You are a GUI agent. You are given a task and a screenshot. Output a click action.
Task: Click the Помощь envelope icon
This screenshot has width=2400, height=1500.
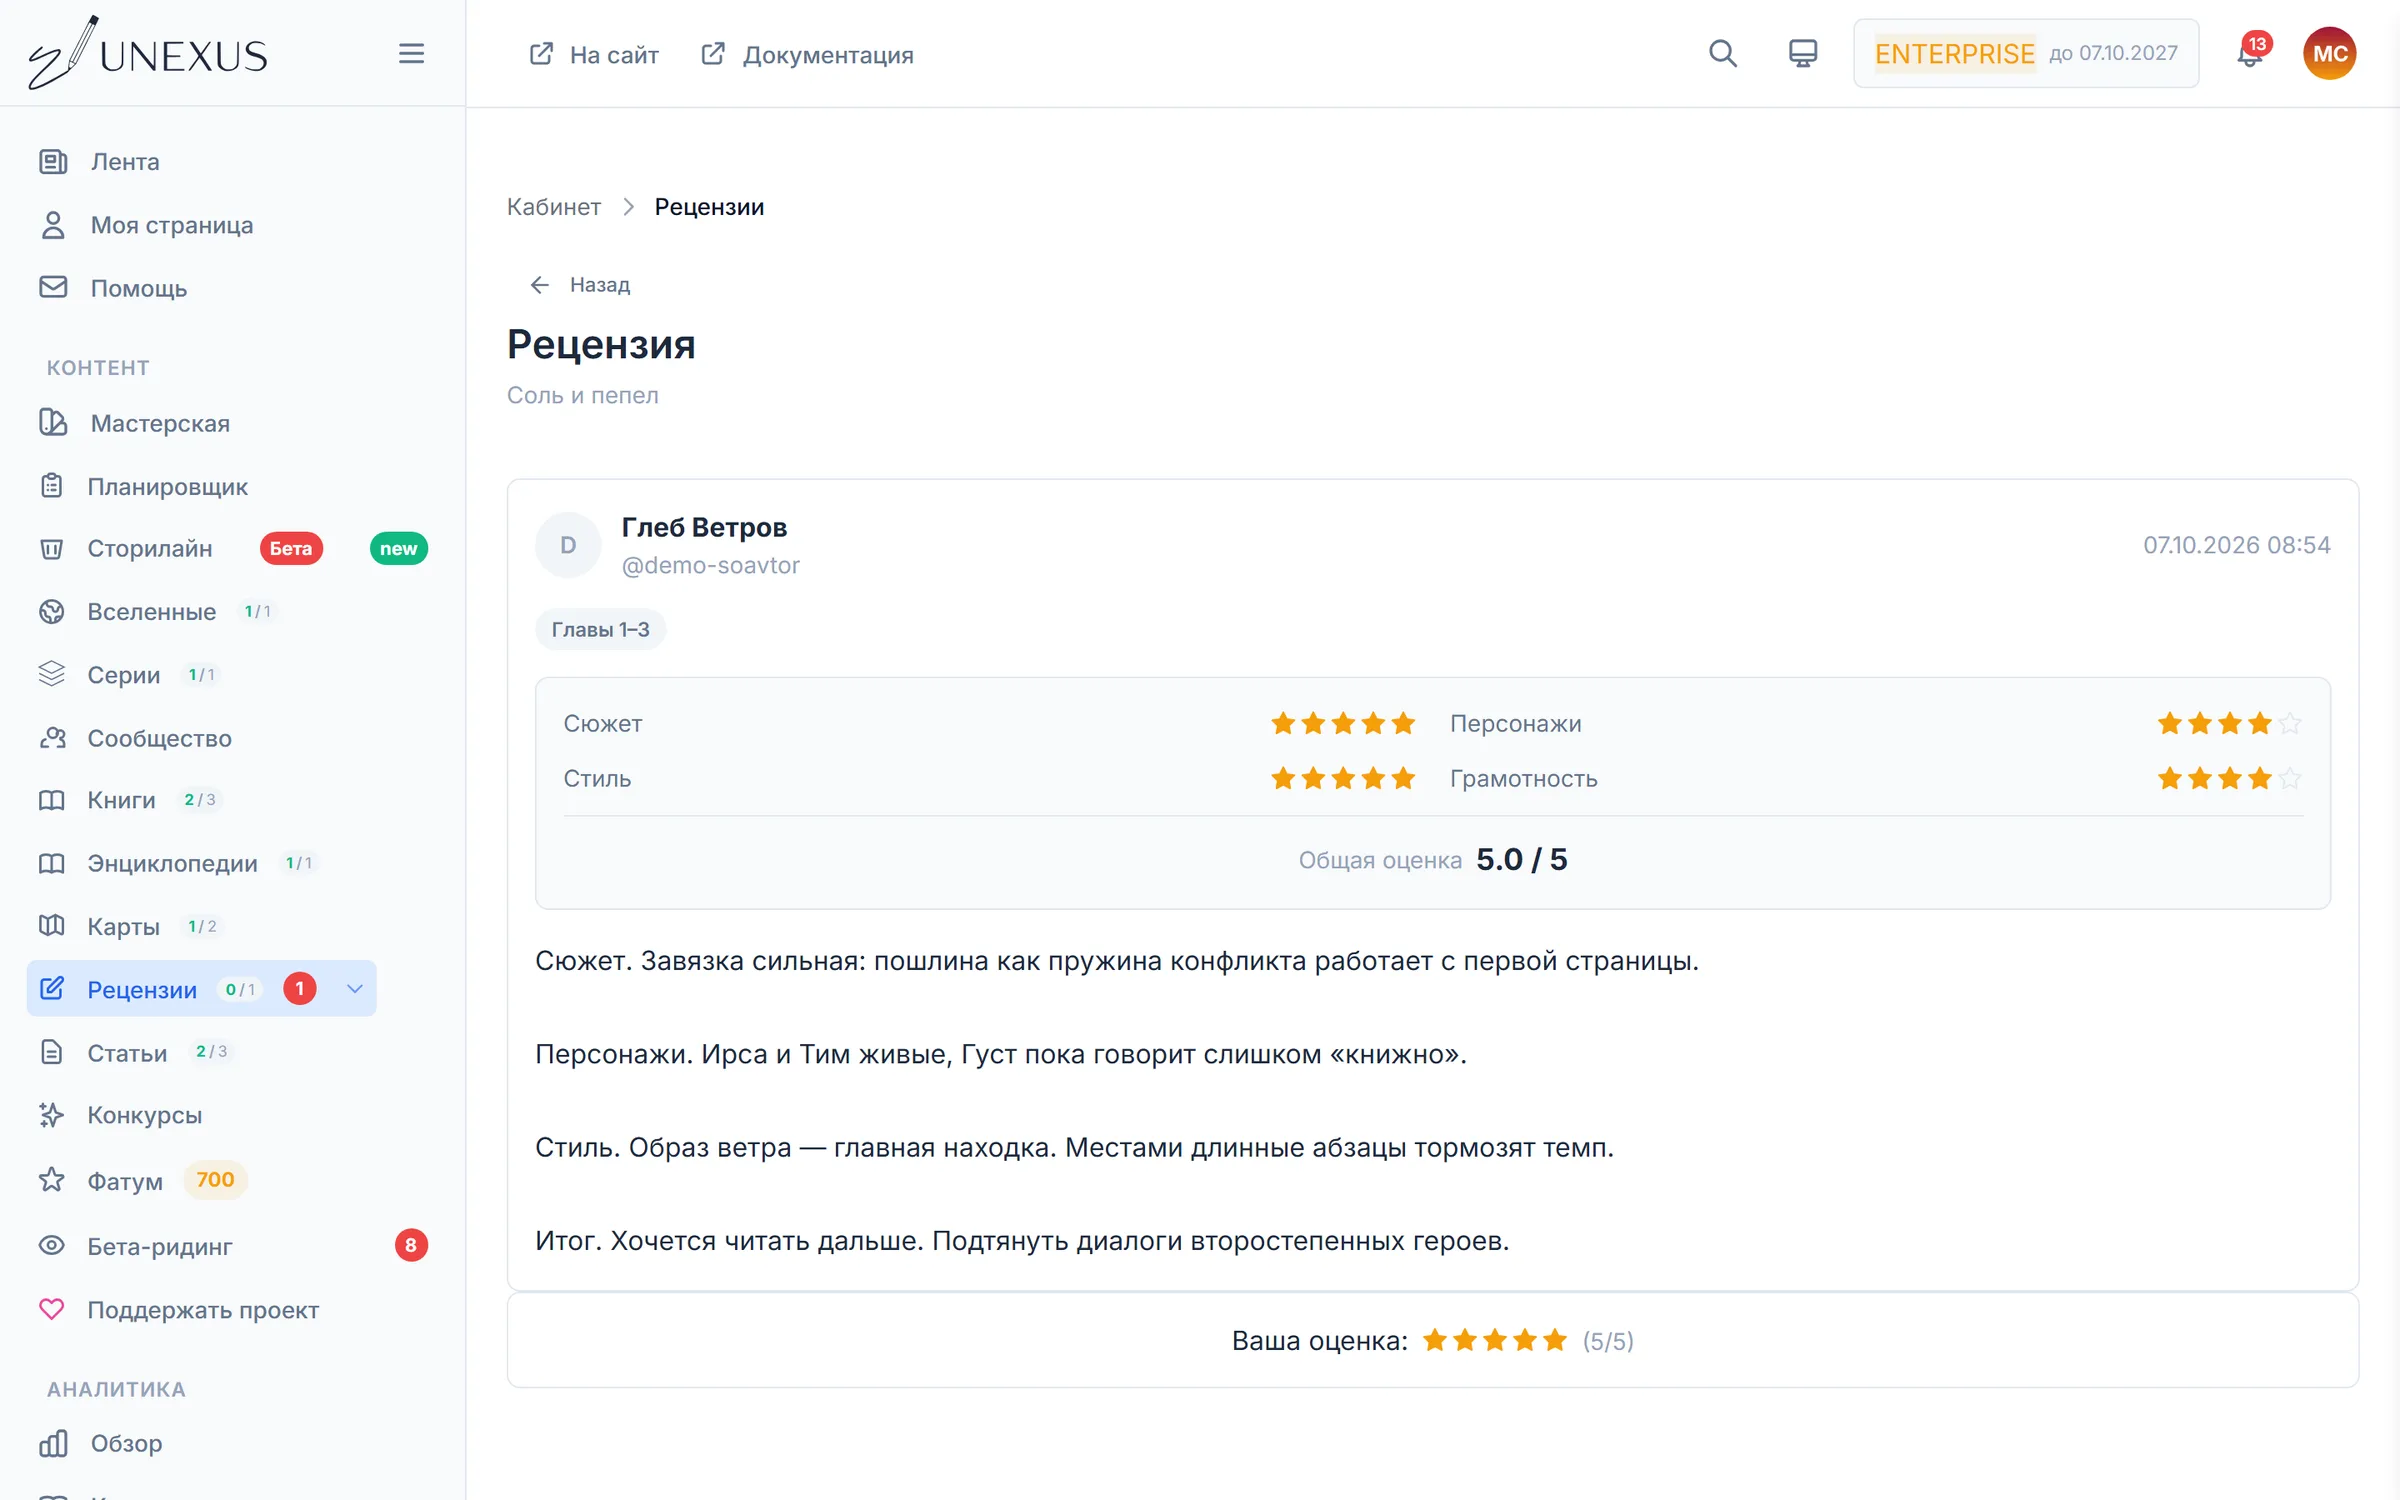(53, 288)
